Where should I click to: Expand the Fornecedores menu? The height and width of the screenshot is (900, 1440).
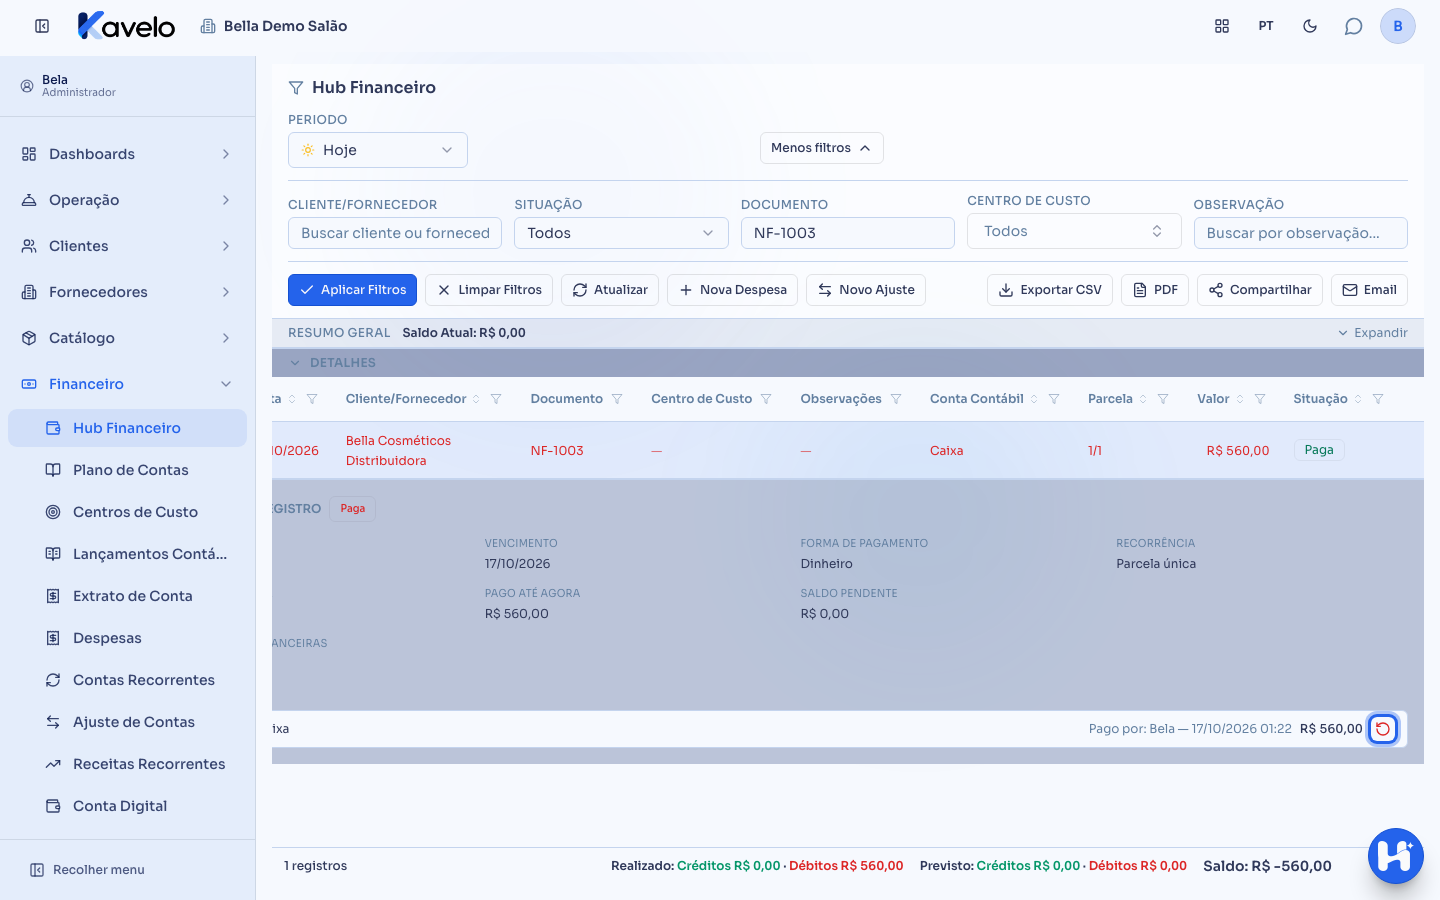pos(128,292)
